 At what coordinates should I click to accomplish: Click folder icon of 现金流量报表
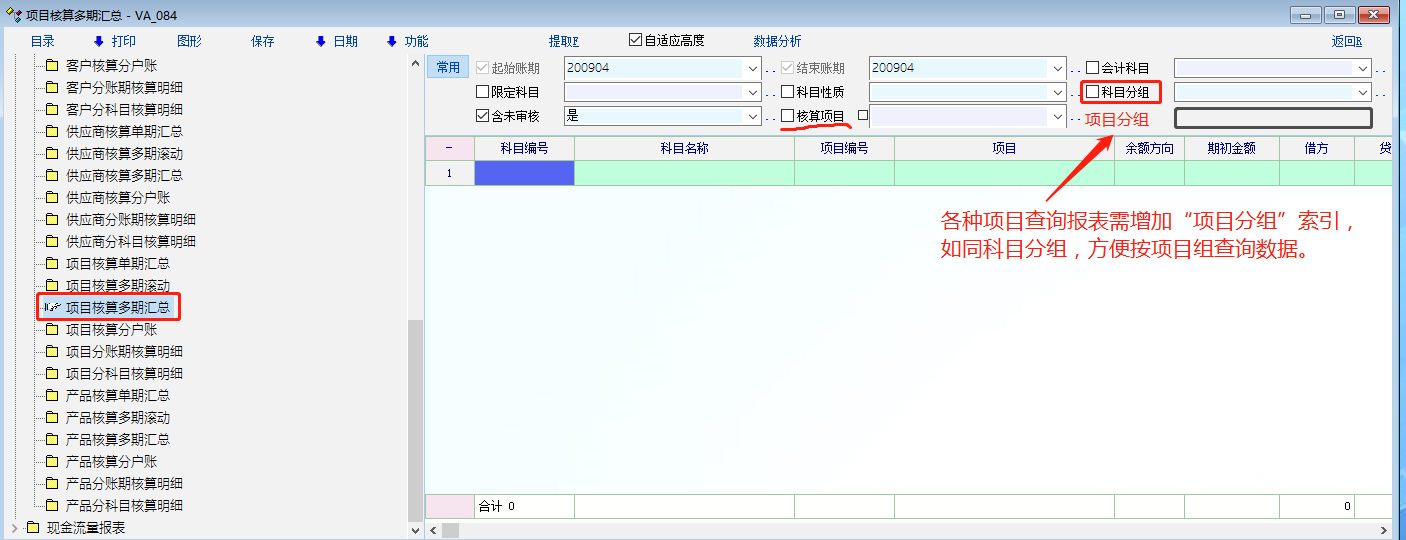pyautogui.click(x=32, y=528)
